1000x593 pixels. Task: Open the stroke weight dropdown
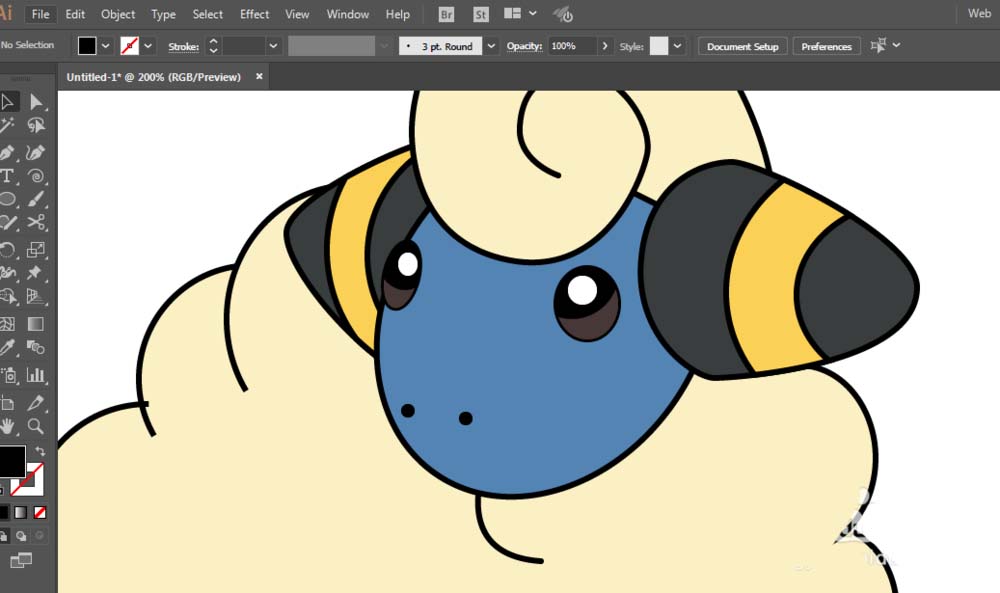[274, 46]
